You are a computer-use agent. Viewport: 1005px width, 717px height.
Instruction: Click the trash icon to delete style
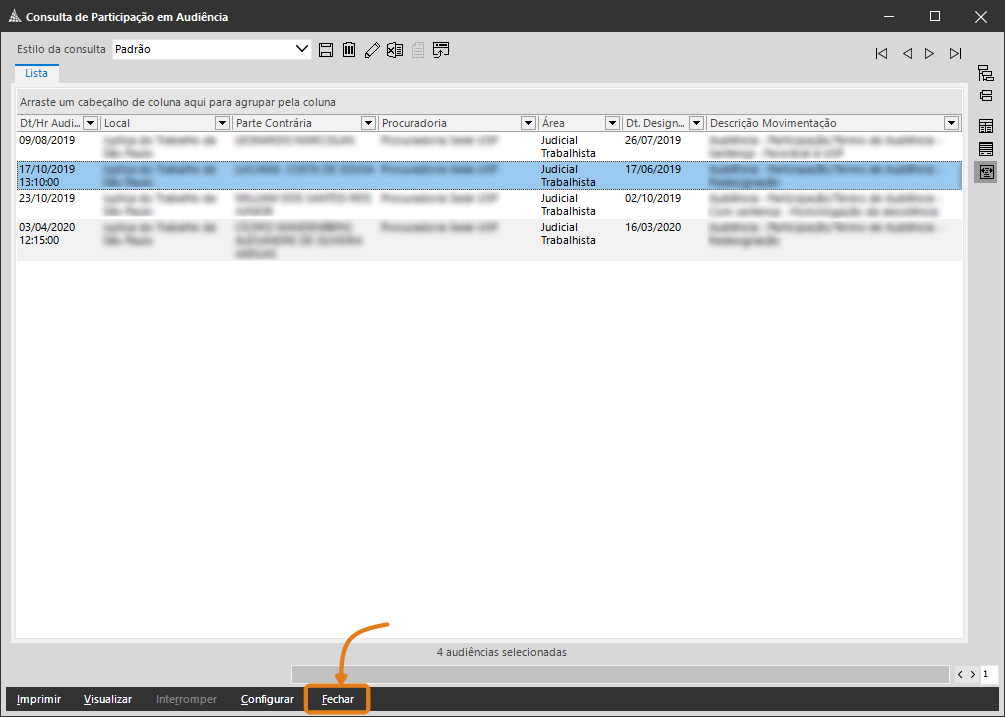tap(349, 50)
